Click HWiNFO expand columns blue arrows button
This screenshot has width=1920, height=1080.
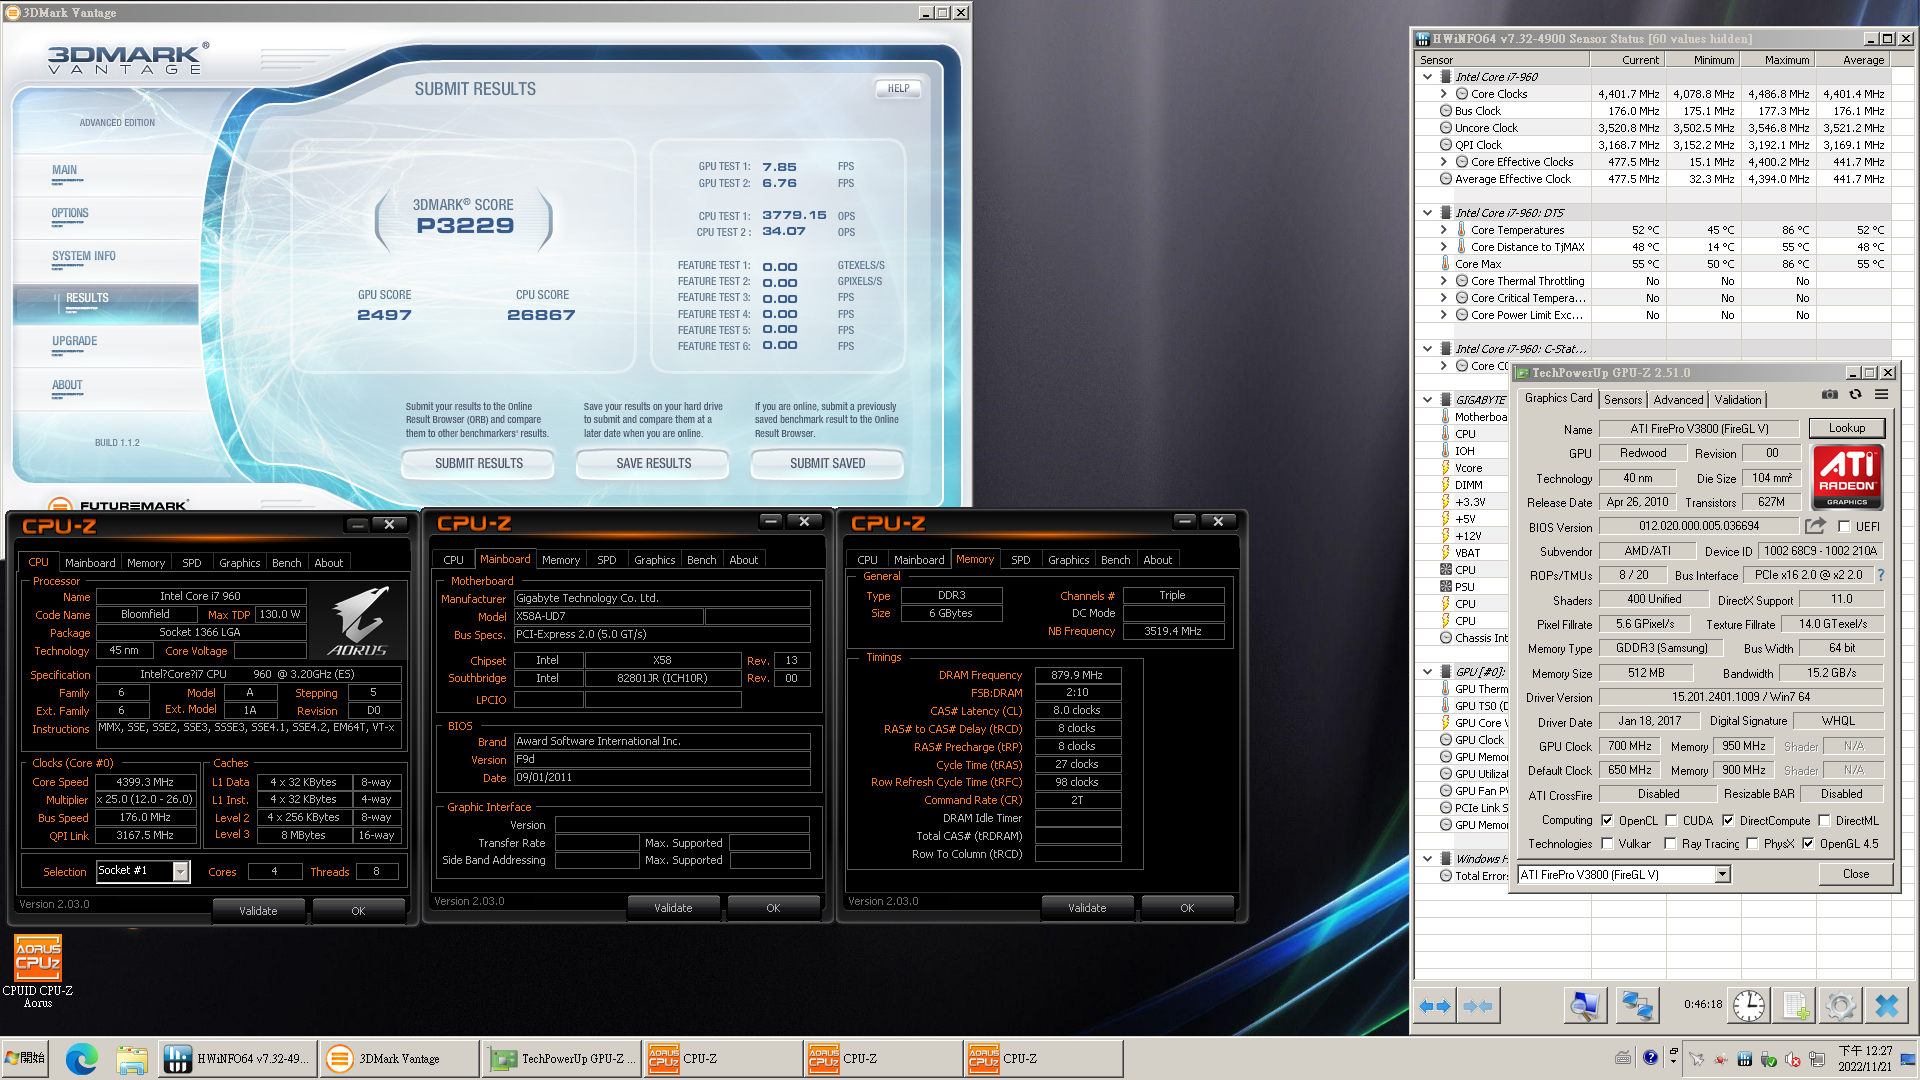[1435, 1006]
